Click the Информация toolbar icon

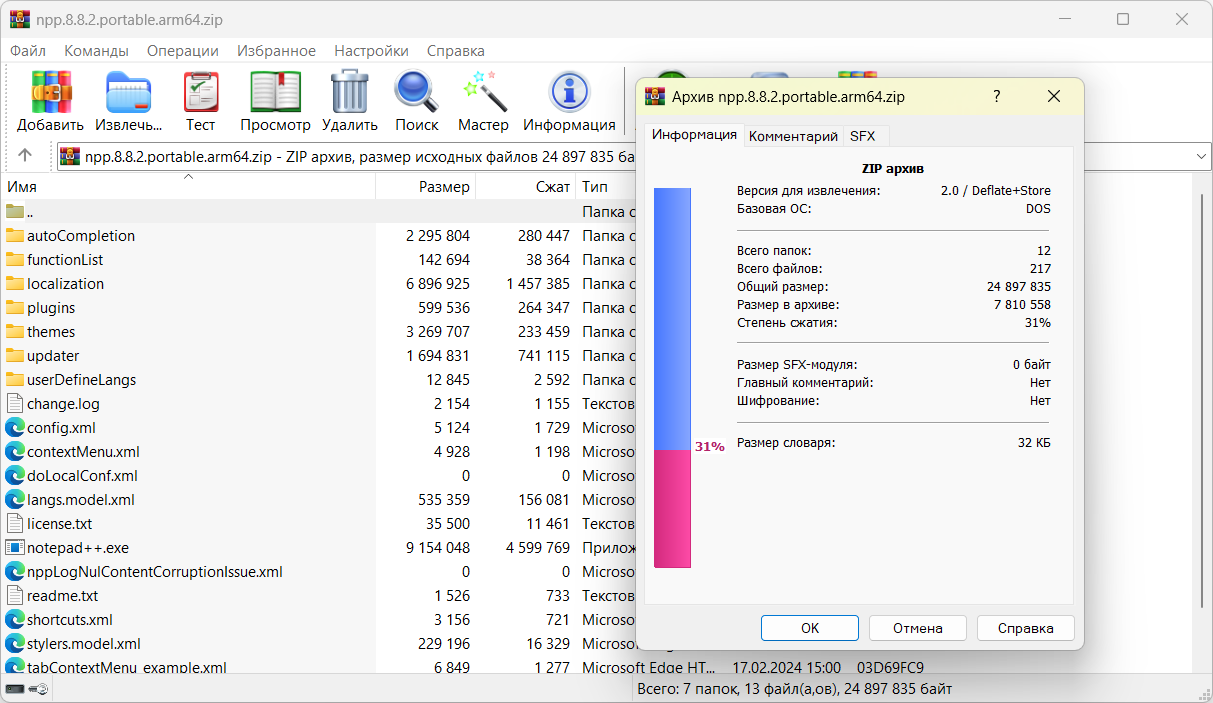pos(569,92)
